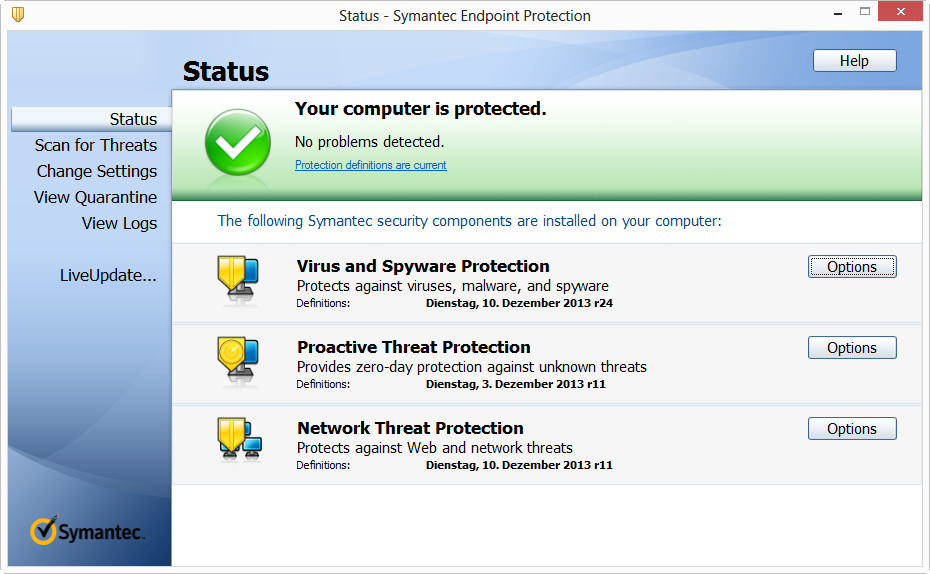Click the Virus and Spyware Protection shield icon

[238, 281]
